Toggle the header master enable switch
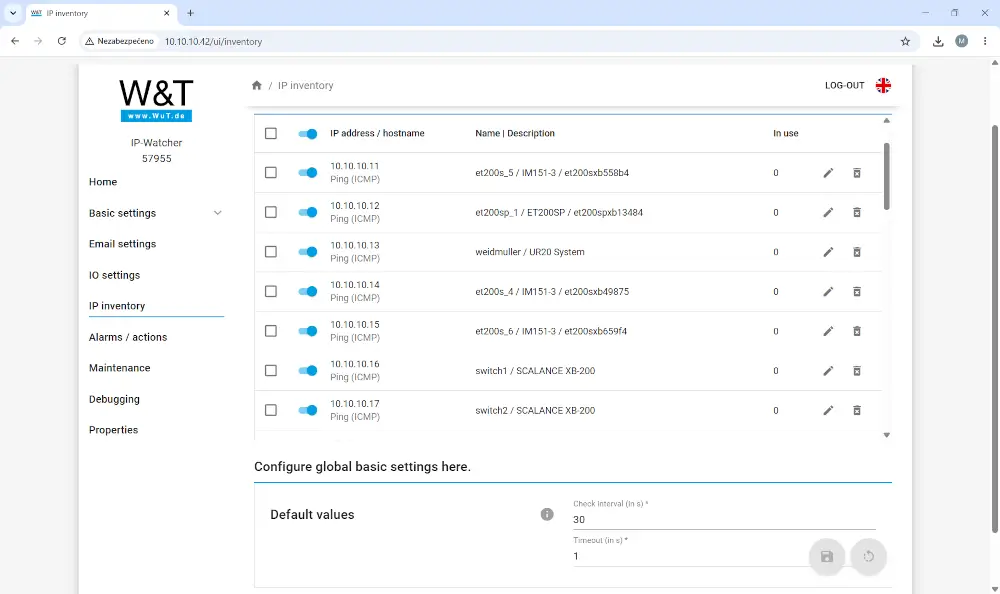The image size is (1000, 594). pos(307,133)
